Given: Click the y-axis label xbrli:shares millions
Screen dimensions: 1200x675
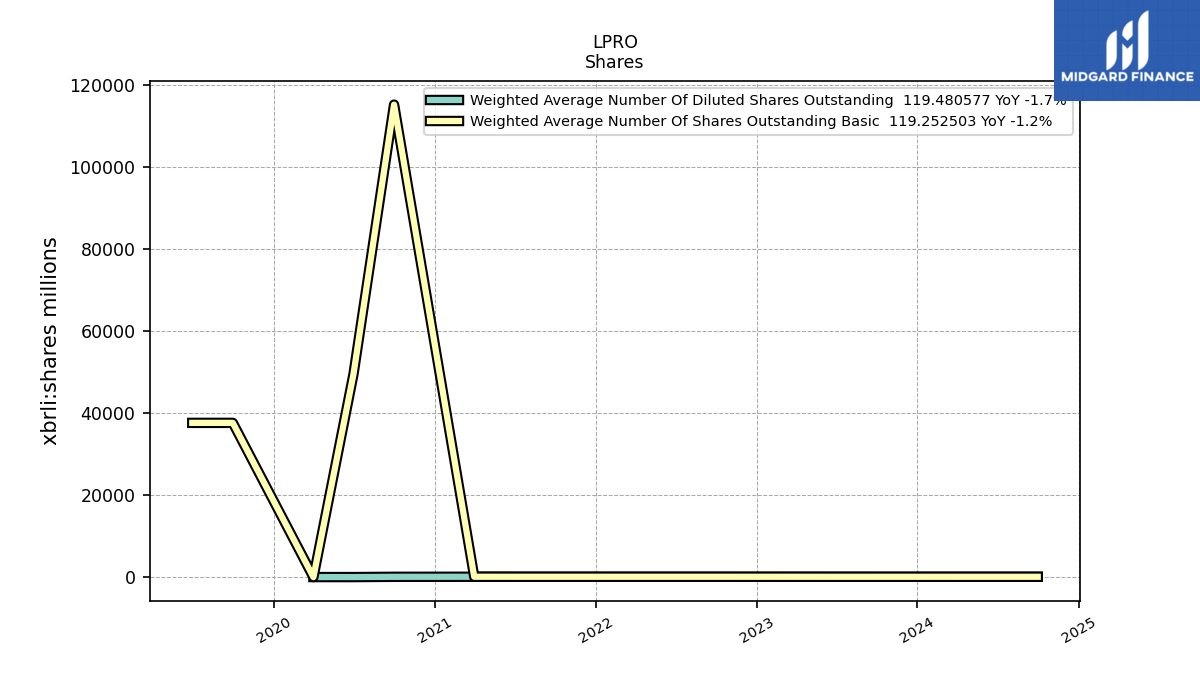Looking at the screenshot, I should coord(50,341).
